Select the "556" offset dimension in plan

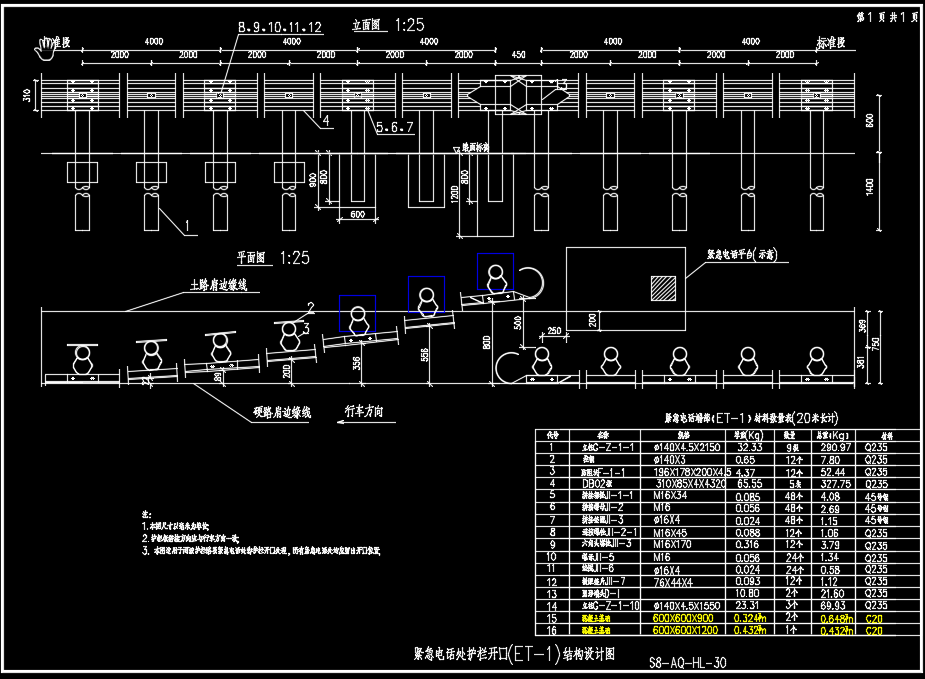(x=425, y=355)
